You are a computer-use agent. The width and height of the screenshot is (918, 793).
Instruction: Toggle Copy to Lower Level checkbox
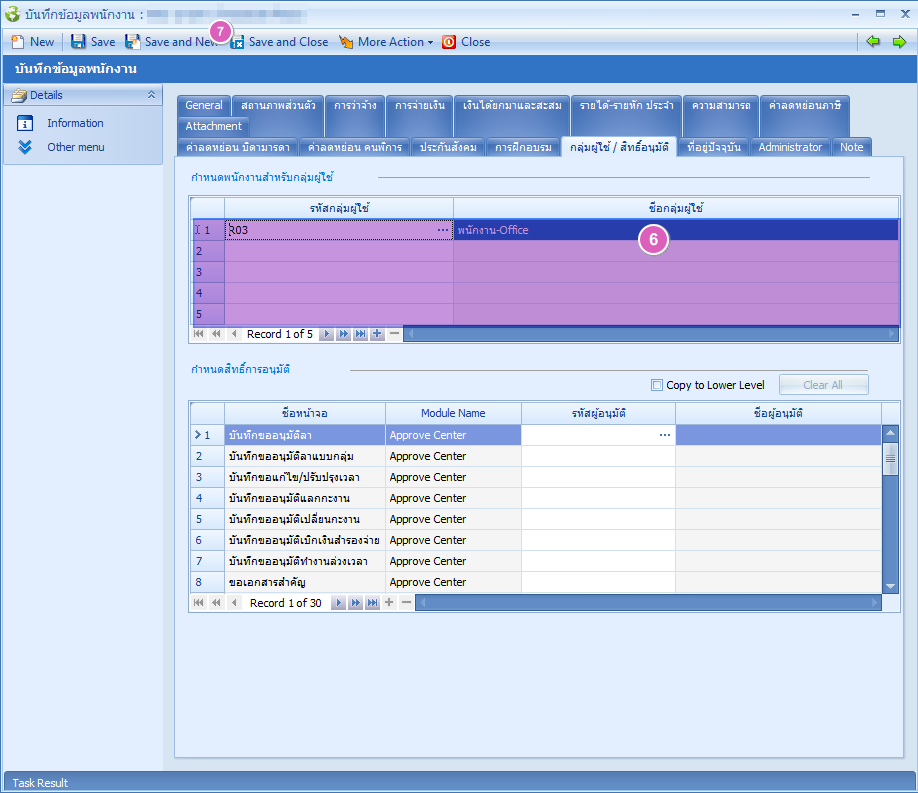point(657,385)
